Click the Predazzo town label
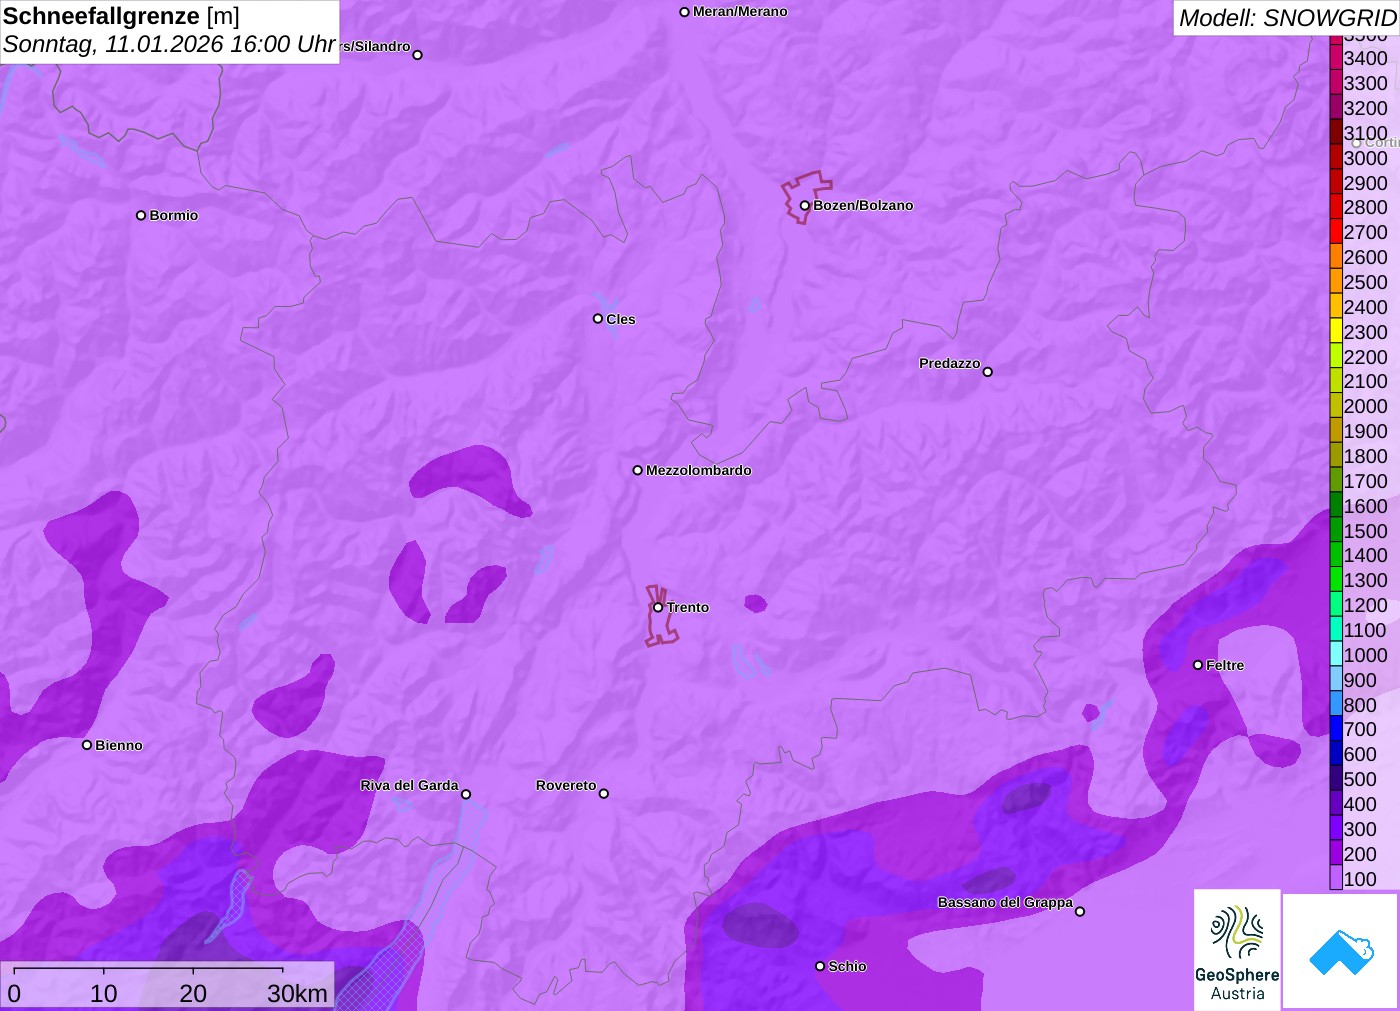The height and width of the screenshot is (1011, 1400). (950, 364)
